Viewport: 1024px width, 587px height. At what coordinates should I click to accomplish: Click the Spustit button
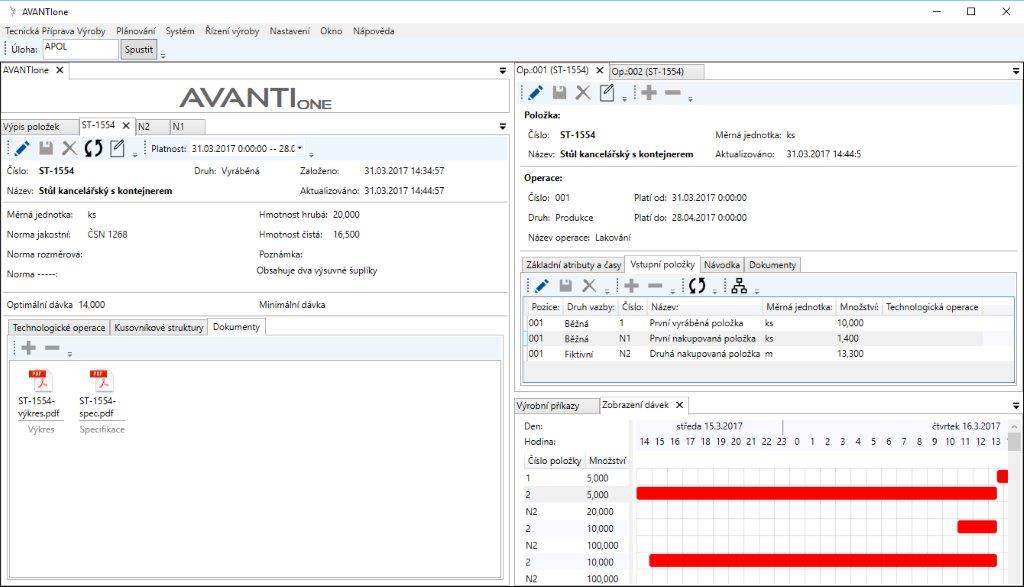pyautogui.click(x=138, y=50)
